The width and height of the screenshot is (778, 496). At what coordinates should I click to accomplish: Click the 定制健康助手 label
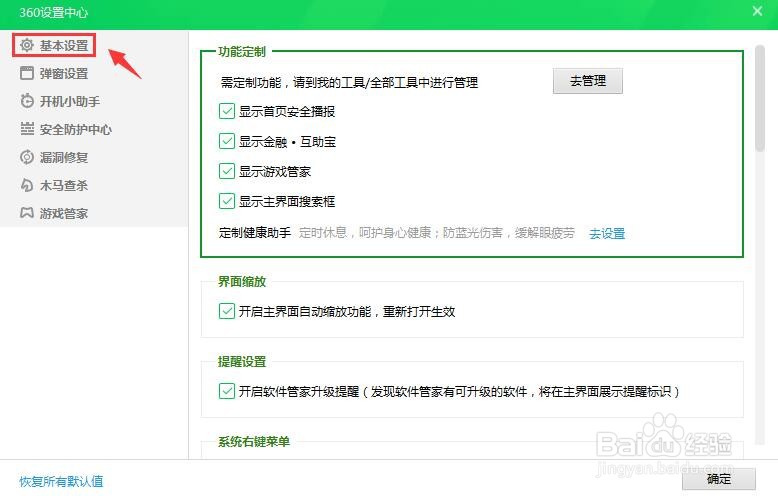(x=255, y=232)
